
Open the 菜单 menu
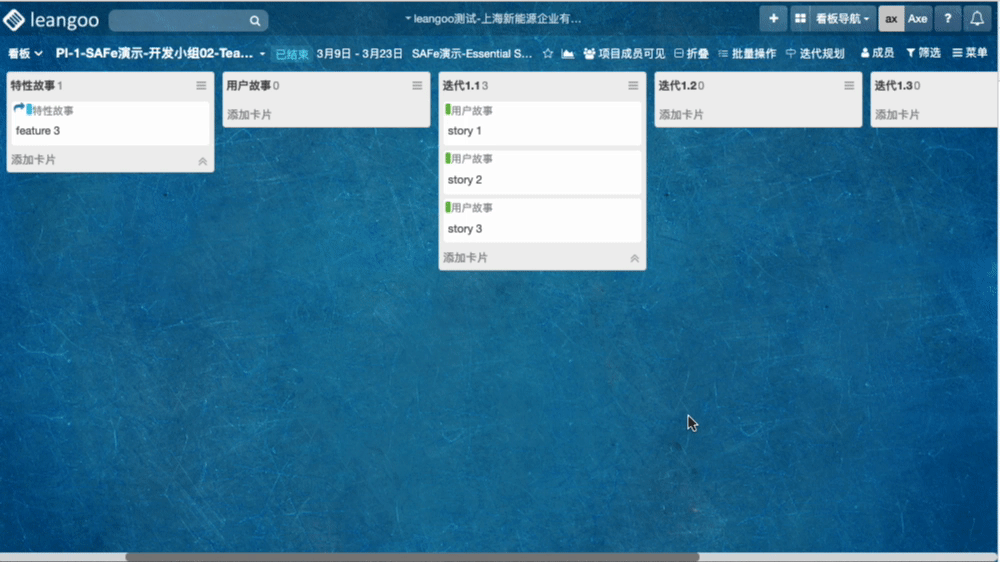point(970,54)
